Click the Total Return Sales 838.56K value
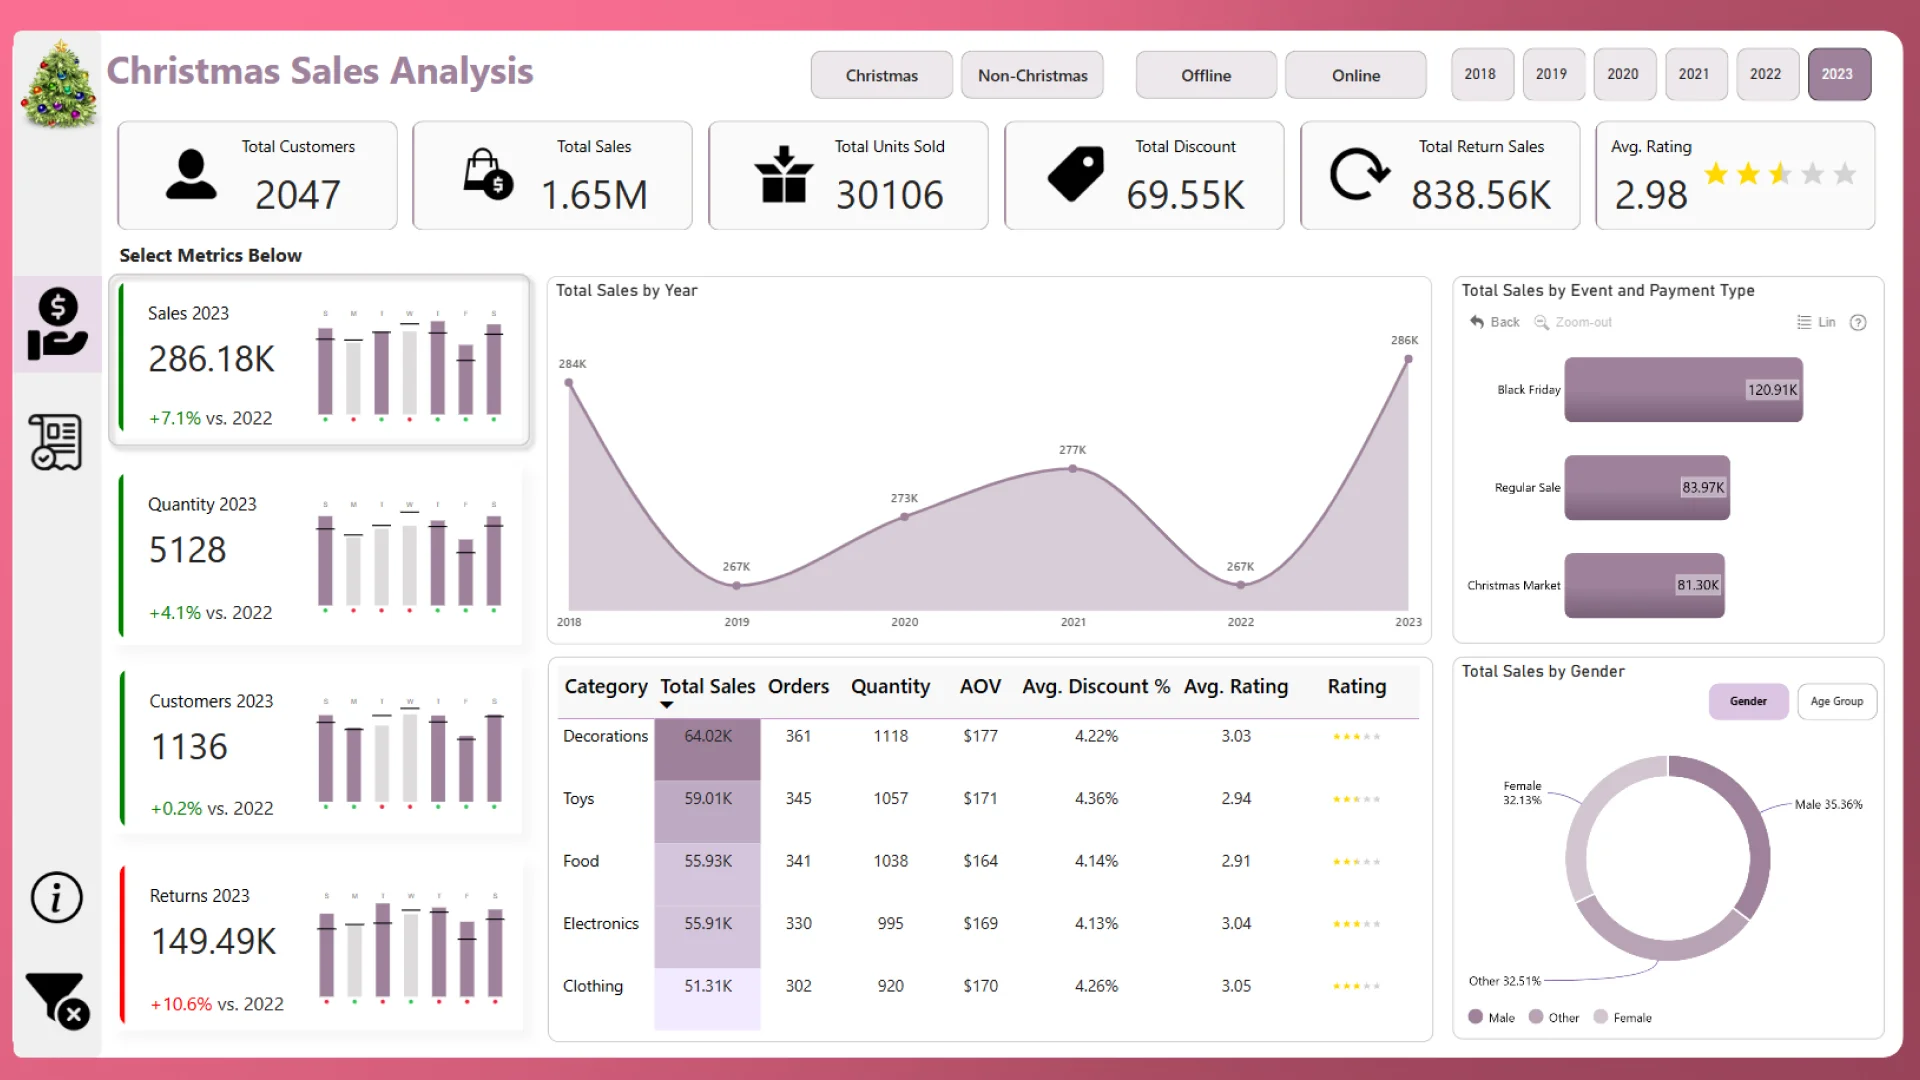The height and width of the screenshot is (1080, 1920). [x=1481, y=194]
